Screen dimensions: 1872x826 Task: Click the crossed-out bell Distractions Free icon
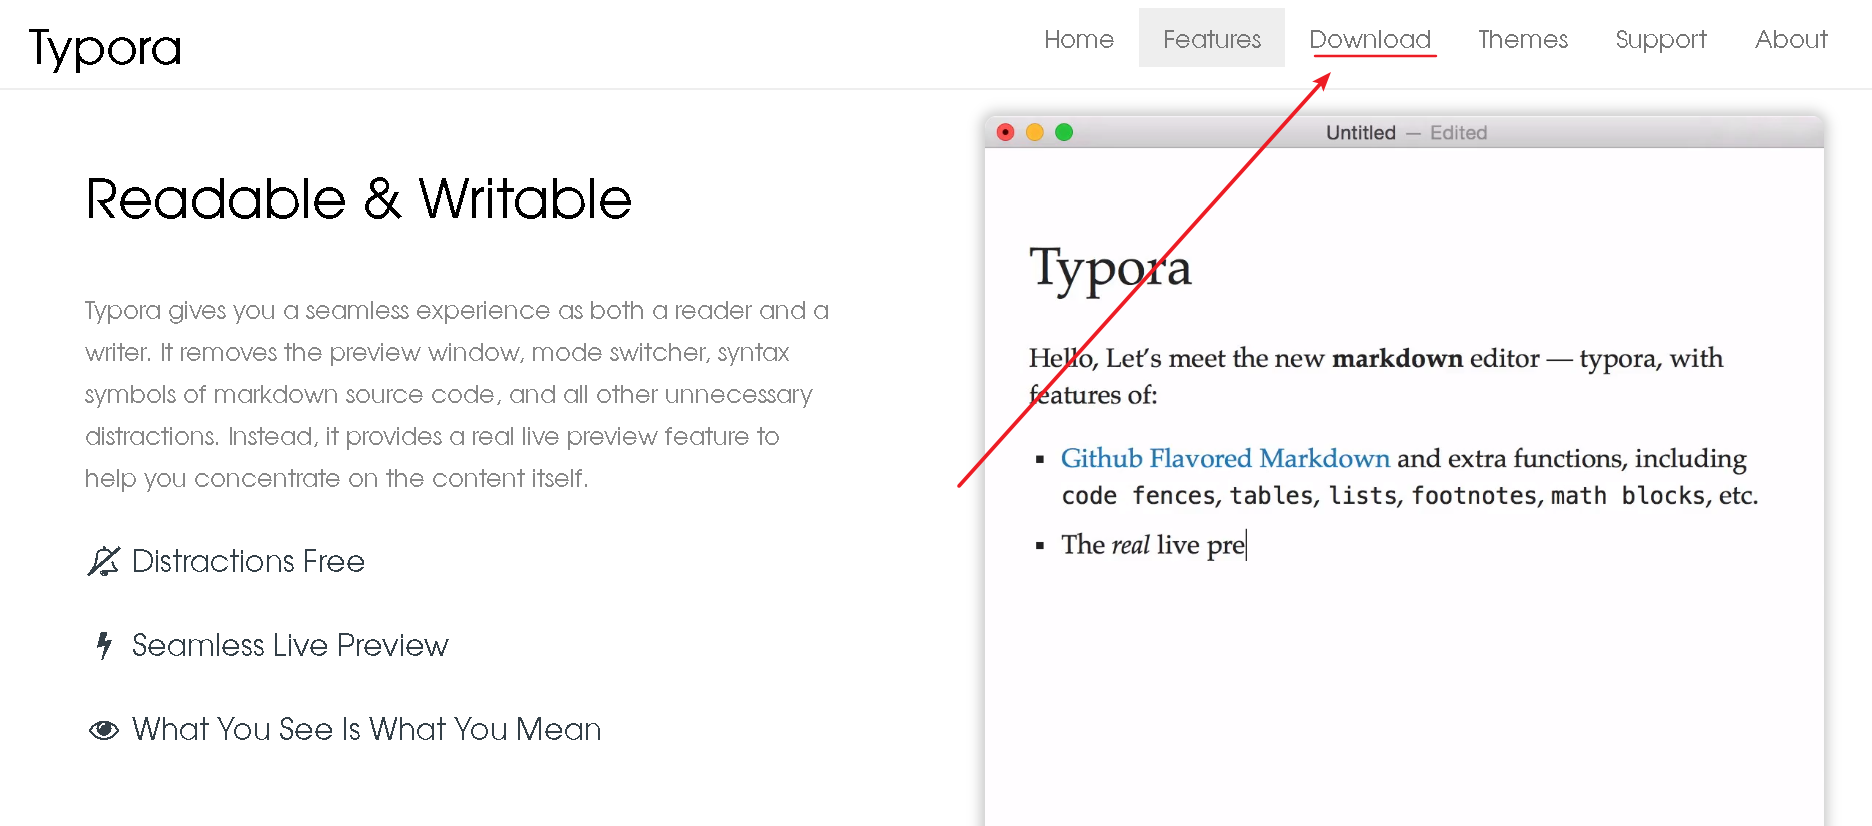pos(103,561)
